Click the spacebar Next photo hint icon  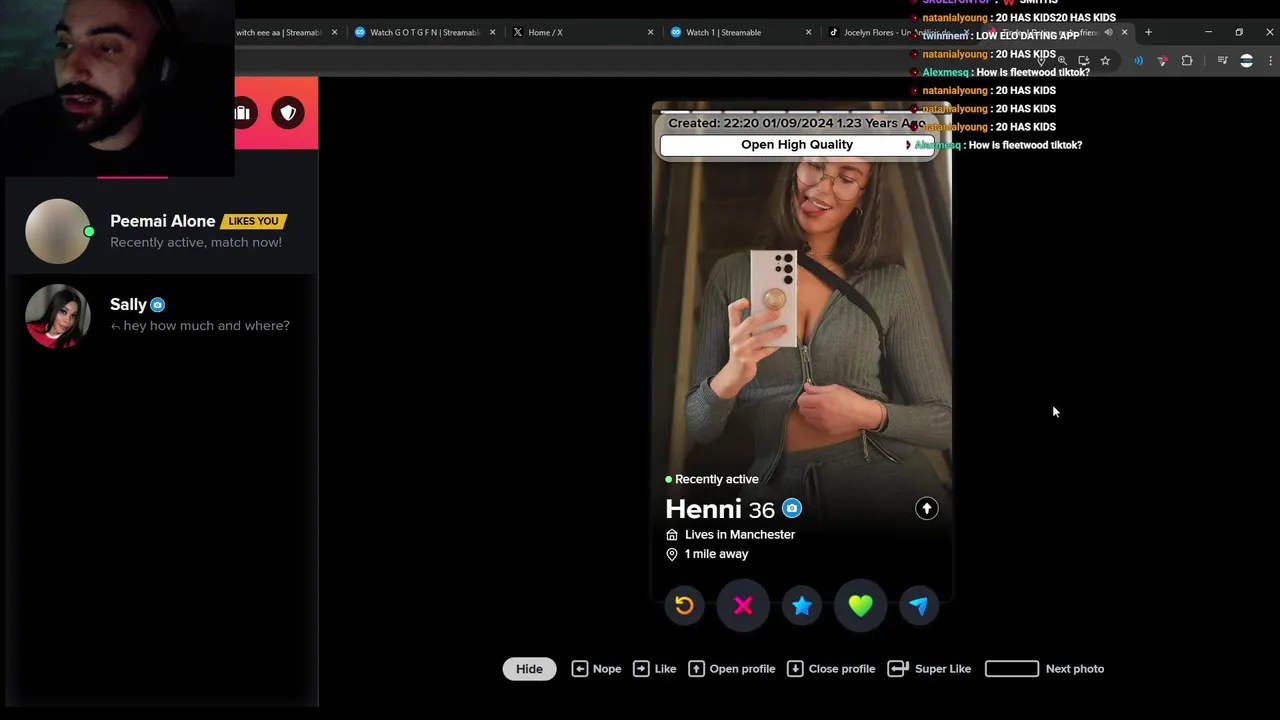1012,669
